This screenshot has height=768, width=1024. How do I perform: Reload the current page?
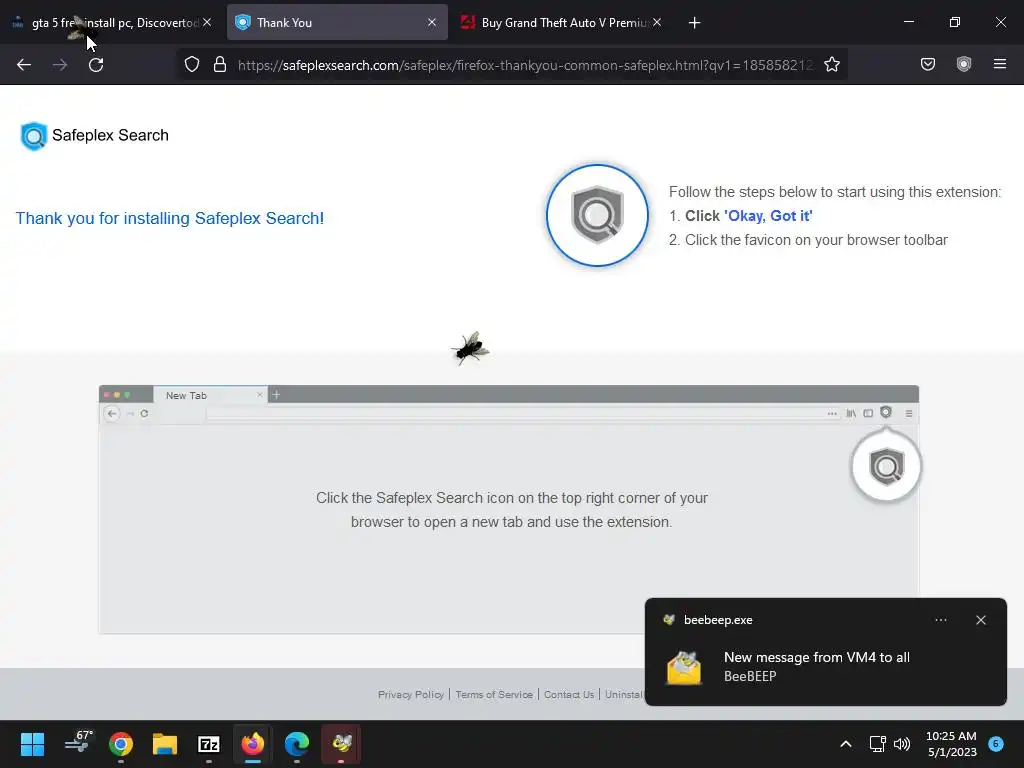(96, 65)
